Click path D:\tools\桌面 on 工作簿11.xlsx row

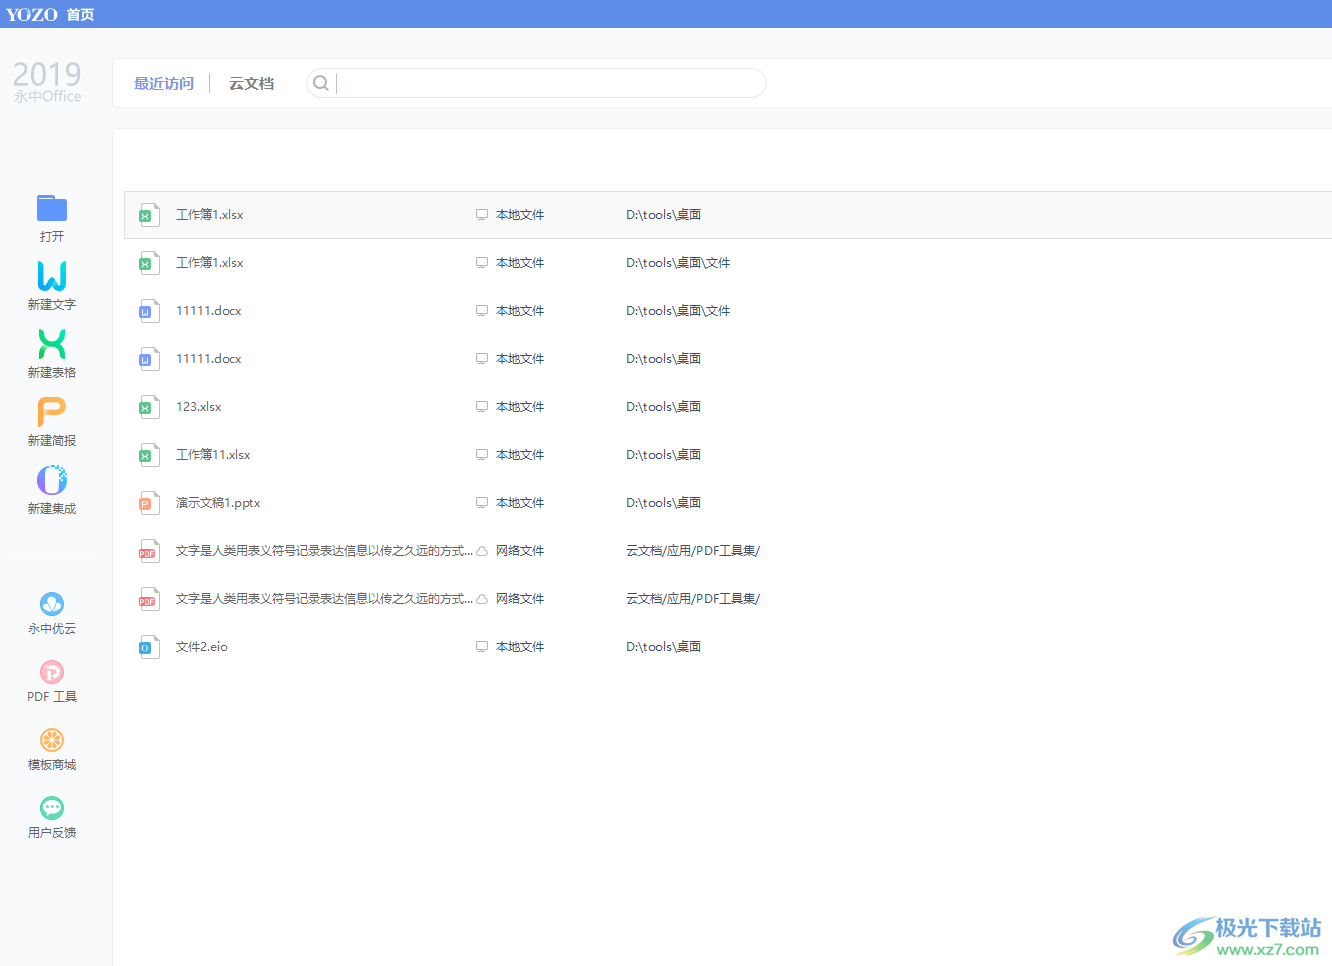click(663, 455)
